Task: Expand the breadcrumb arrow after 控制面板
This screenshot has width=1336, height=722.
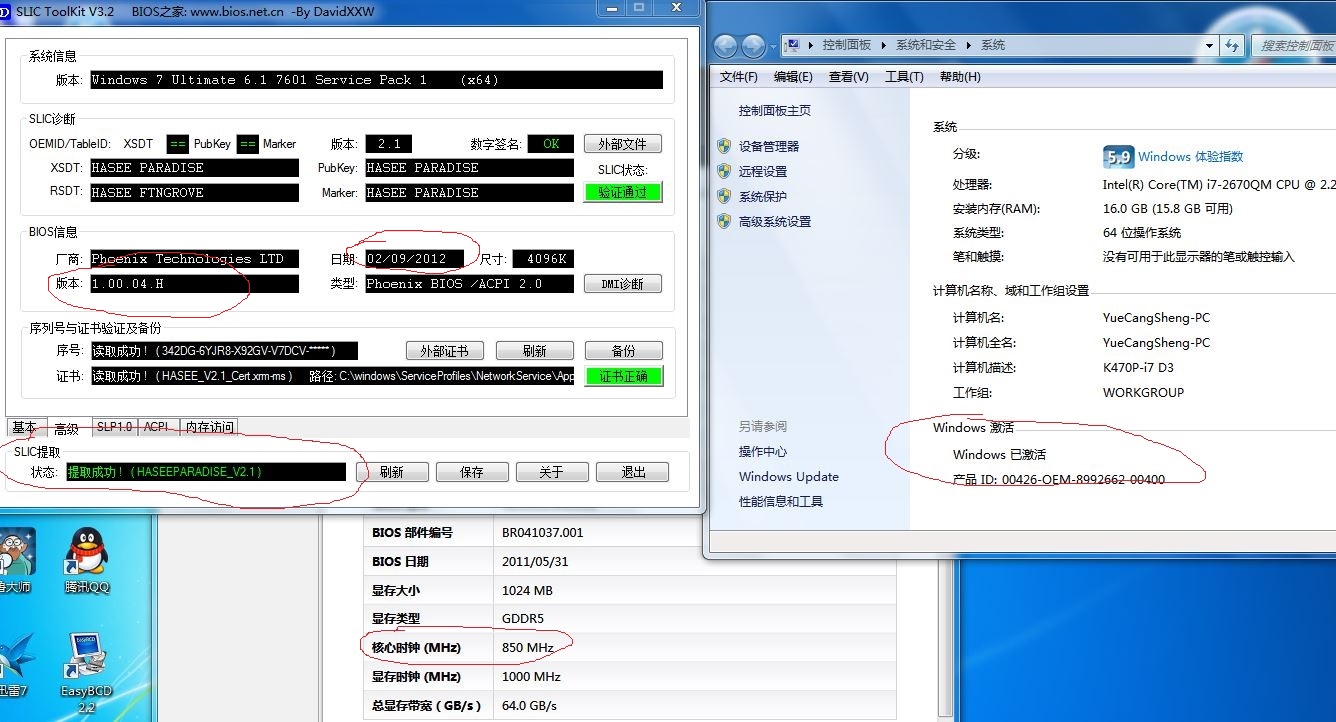Action: click(x=884, y=45)
